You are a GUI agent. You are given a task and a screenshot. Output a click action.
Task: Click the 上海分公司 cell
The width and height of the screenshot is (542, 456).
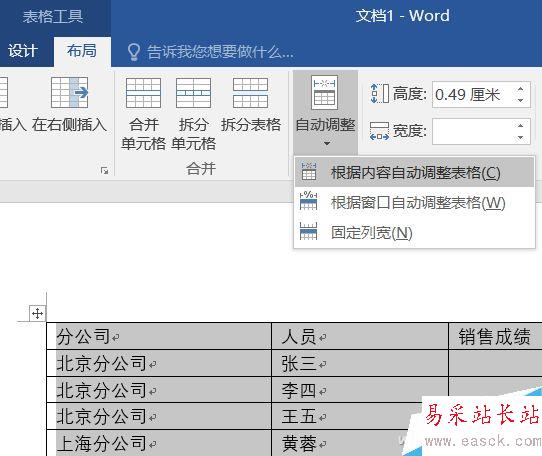(159, 443)
